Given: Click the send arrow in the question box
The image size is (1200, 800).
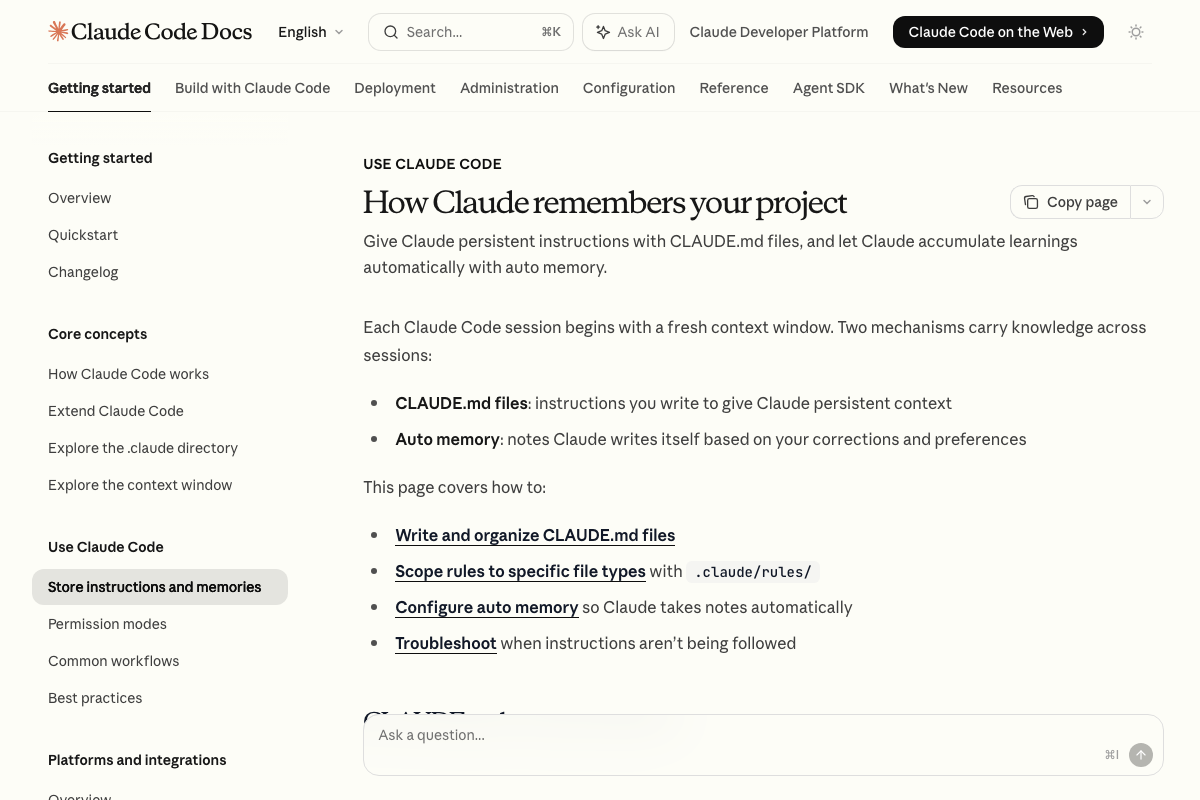Looking at the screenshot, I should [1141, 755].
